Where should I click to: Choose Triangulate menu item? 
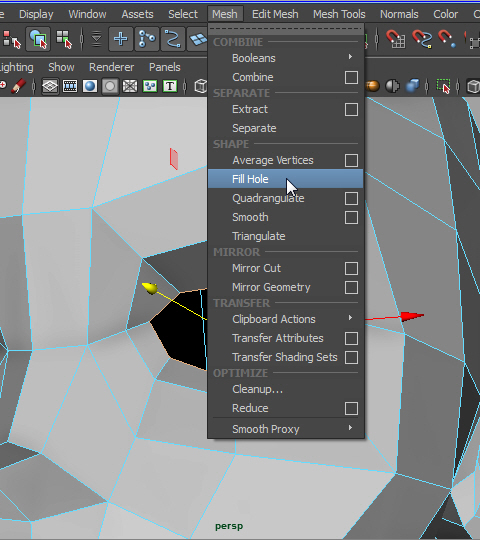click(x=259, y=236)
